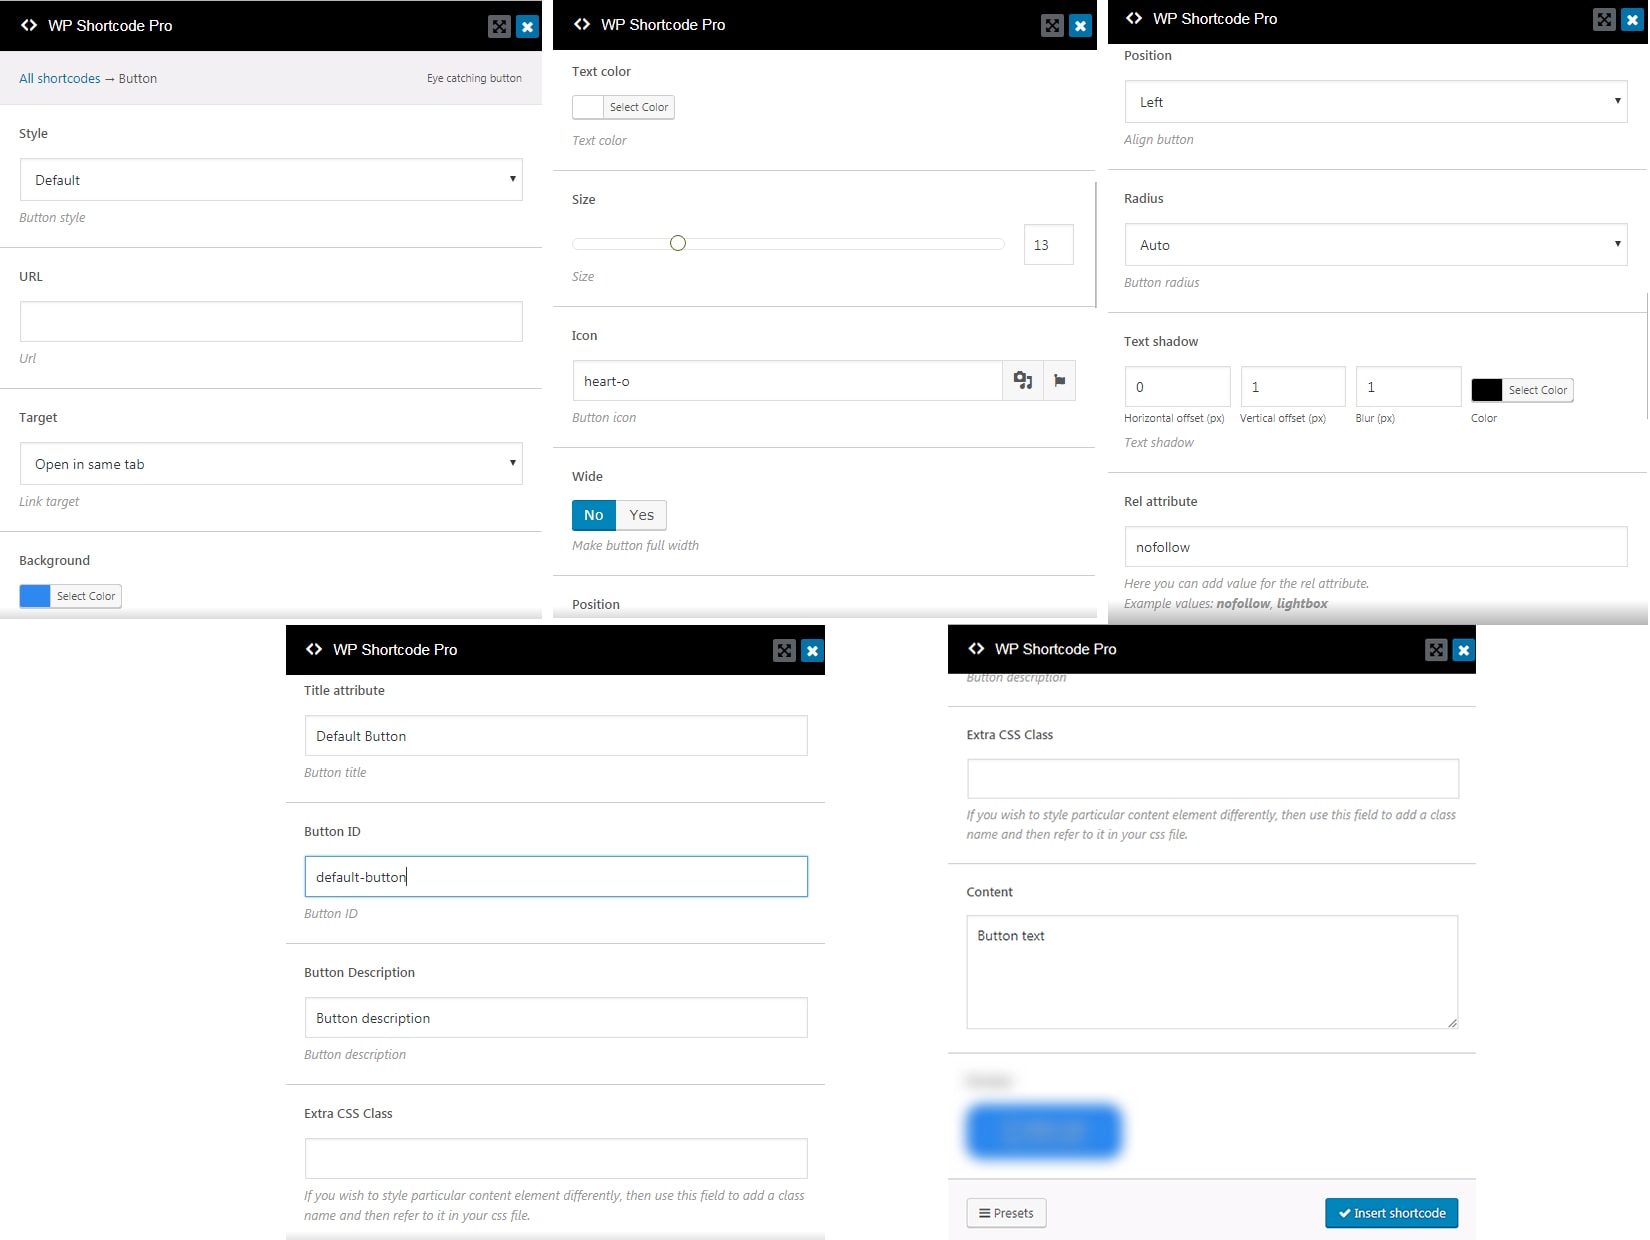
Task: Click the All shortcodes breadcrumb link
Action: click(60, 79)
